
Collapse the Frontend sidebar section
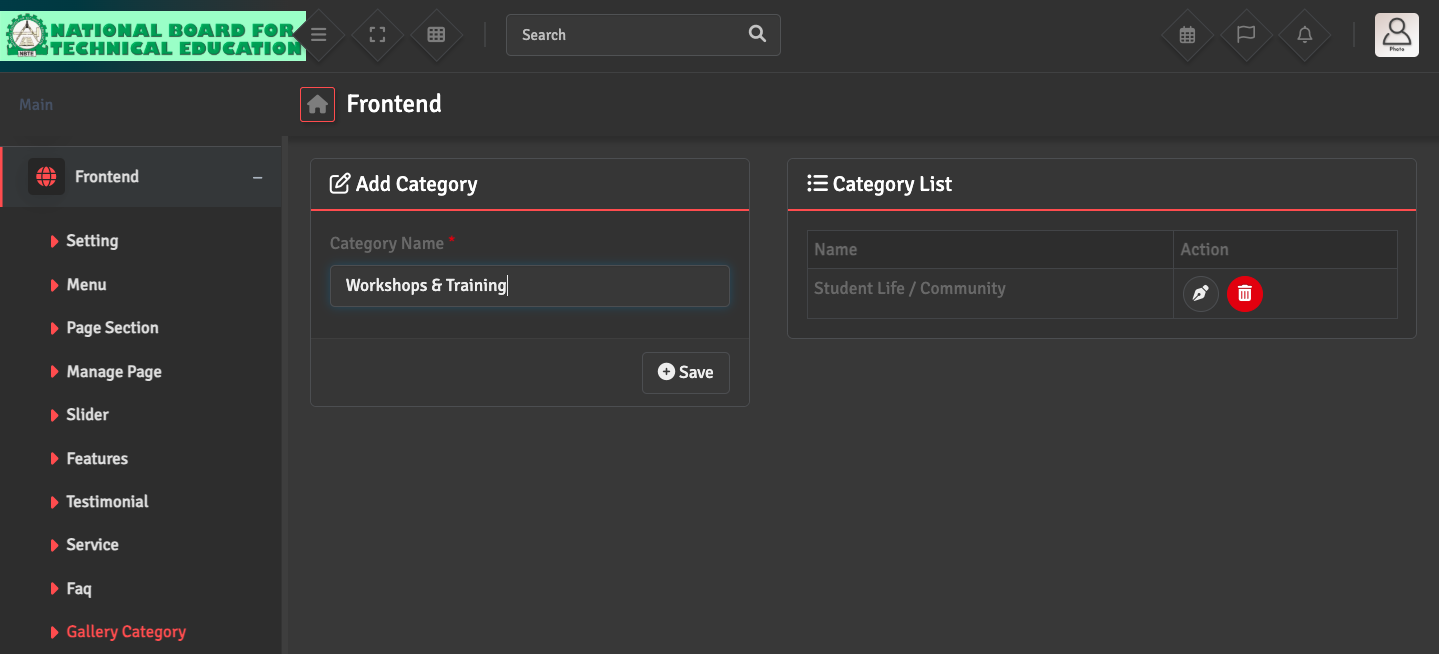257,177
